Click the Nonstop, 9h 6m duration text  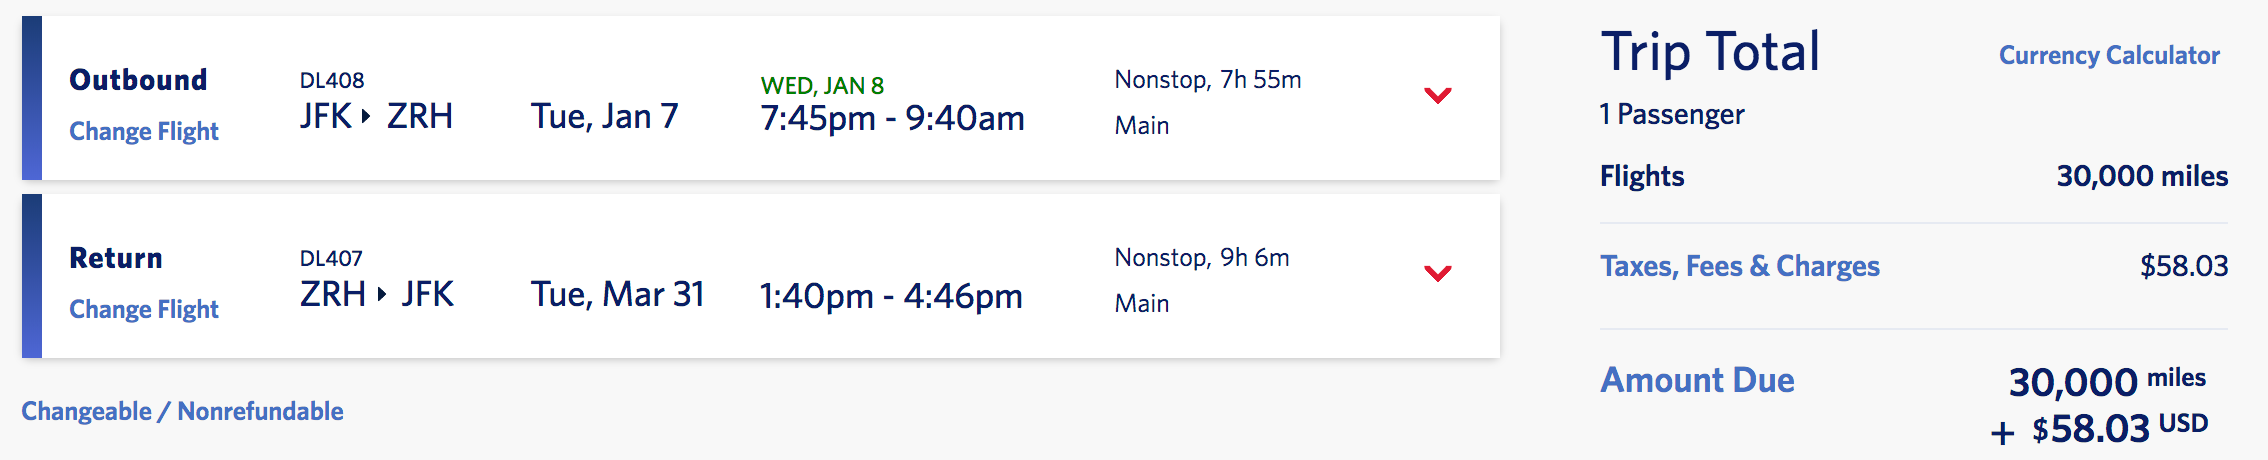coord(1202,258)
